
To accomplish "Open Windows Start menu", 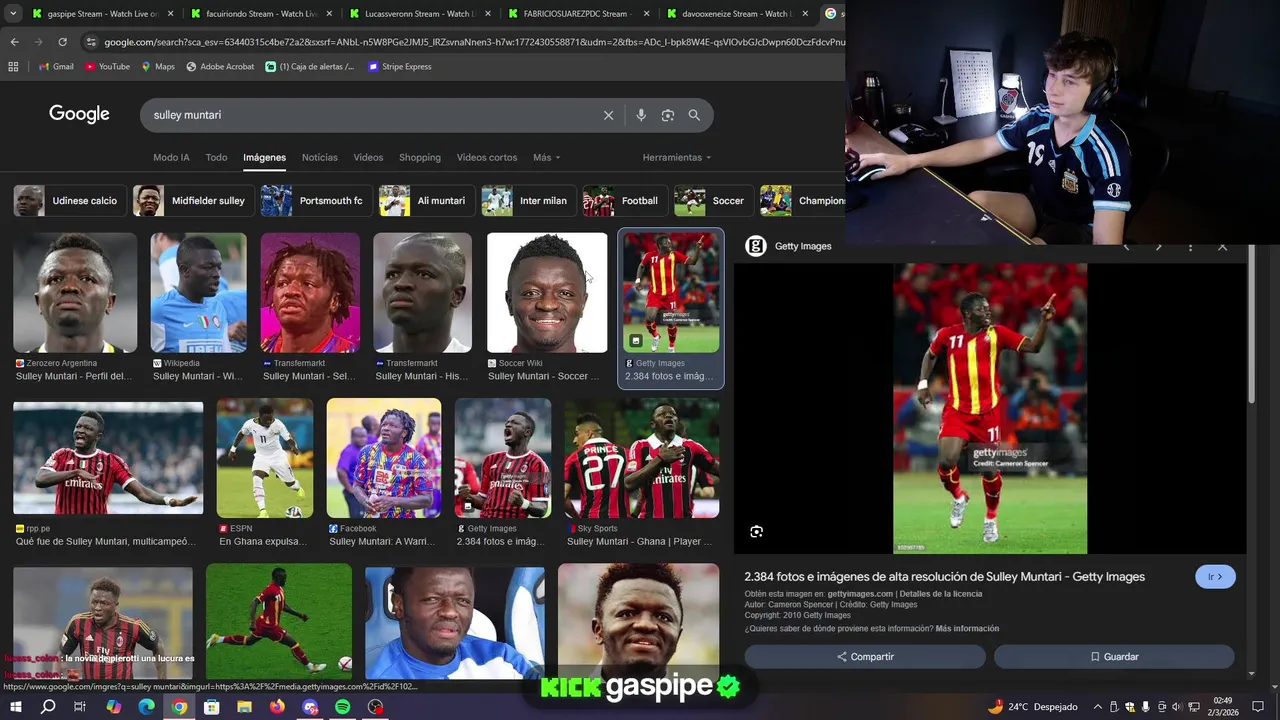I will [x=15, y=707].
